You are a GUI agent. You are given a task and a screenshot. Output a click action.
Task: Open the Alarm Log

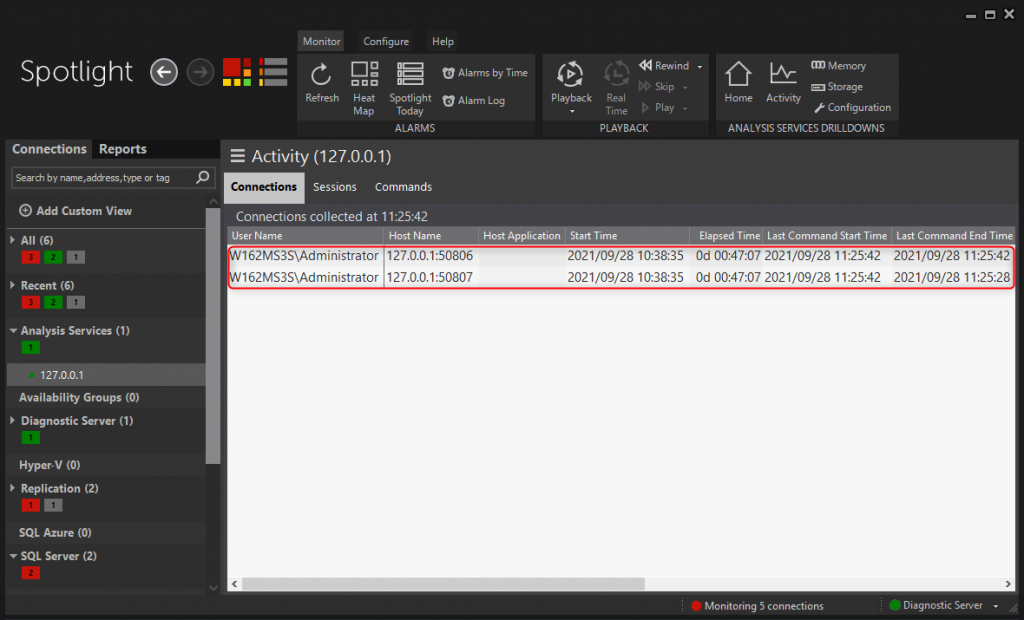pos(473,101)
